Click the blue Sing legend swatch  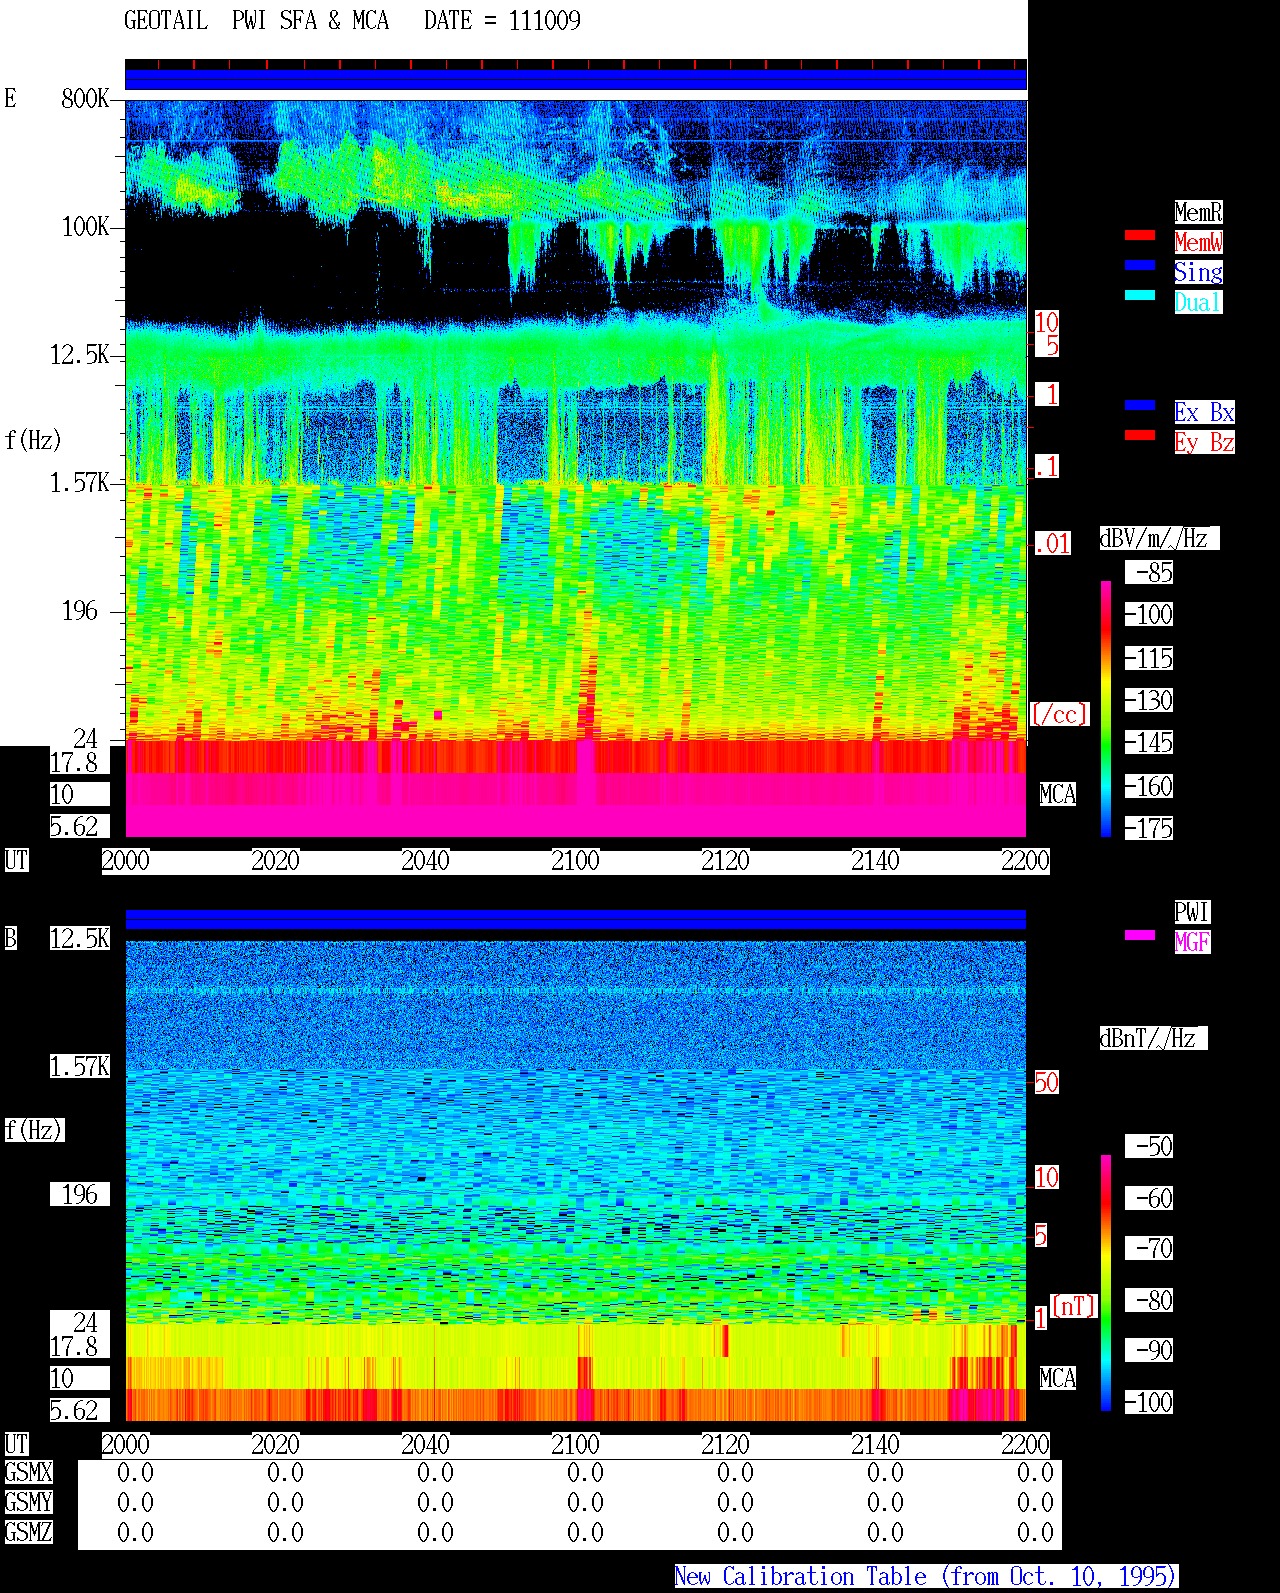pyautogui.click(x=1140, y=266)
